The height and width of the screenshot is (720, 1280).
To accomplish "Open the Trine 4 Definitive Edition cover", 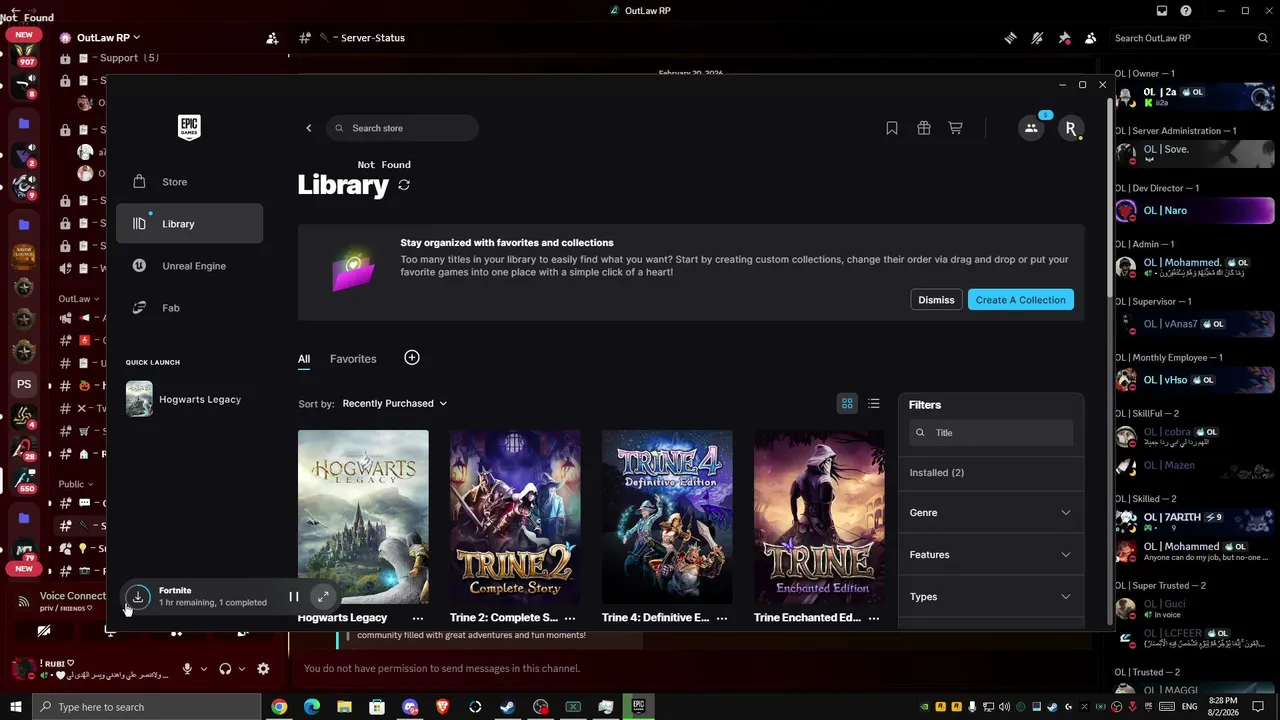I will pos(667,517).
